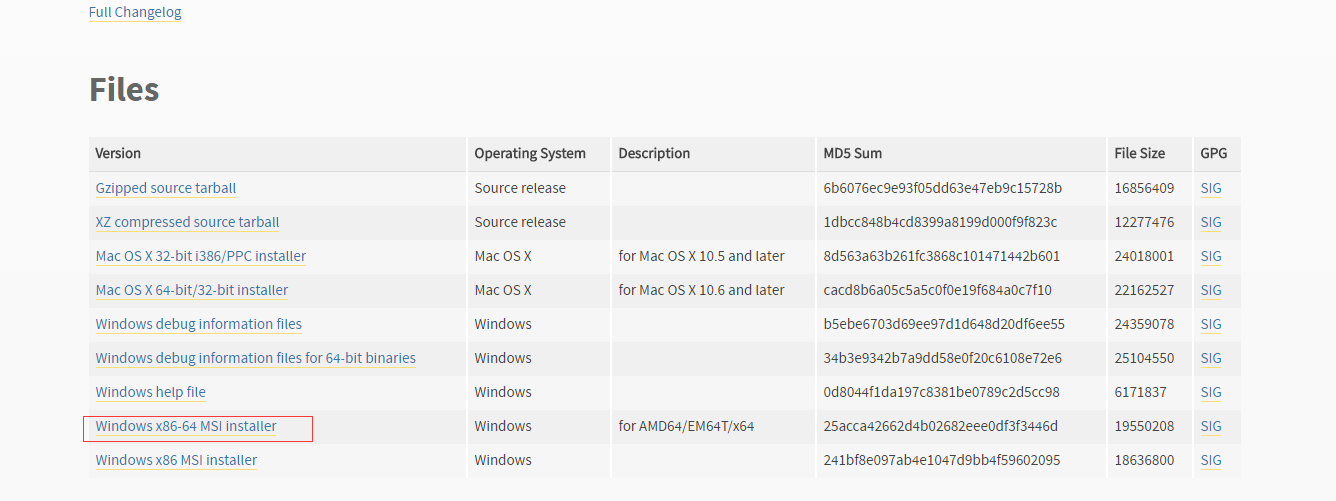Click the MD5 Sum column header
The image size is (1336, 501).
pyautogui.click(x=853, y=153)
